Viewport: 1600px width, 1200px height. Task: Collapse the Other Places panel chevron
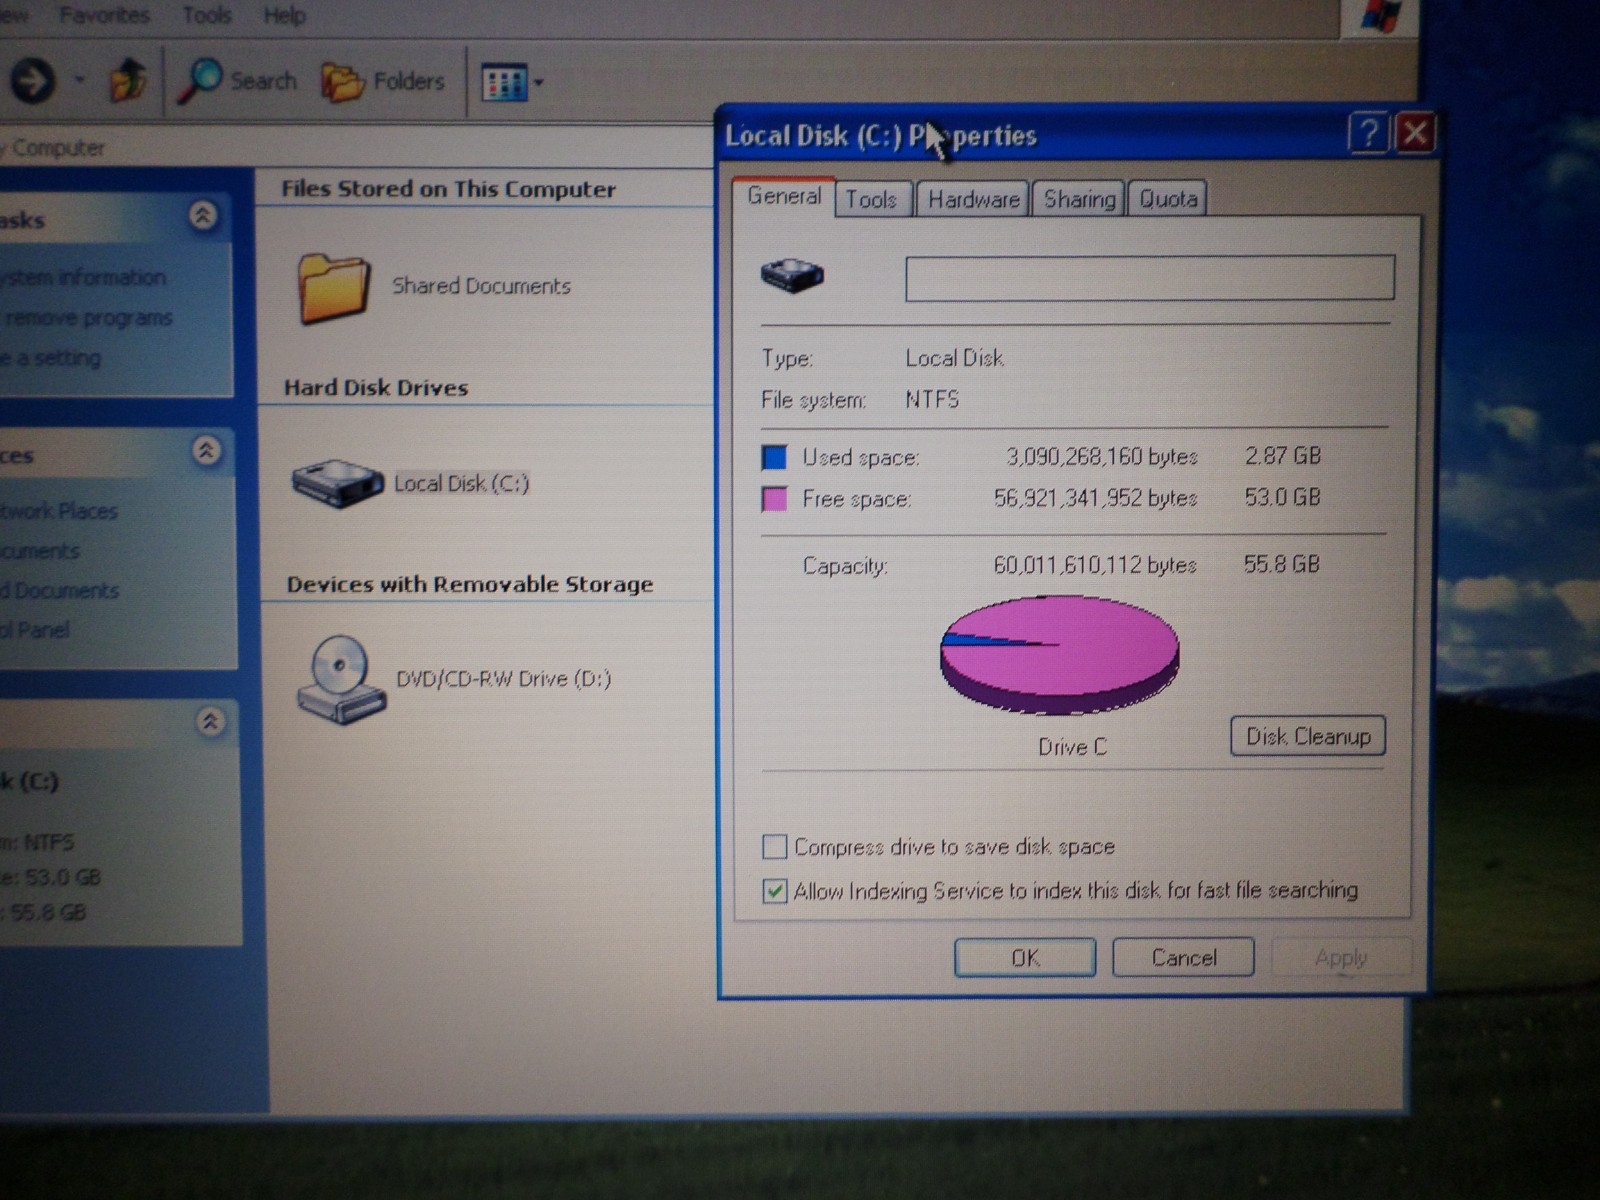(206, 451)
